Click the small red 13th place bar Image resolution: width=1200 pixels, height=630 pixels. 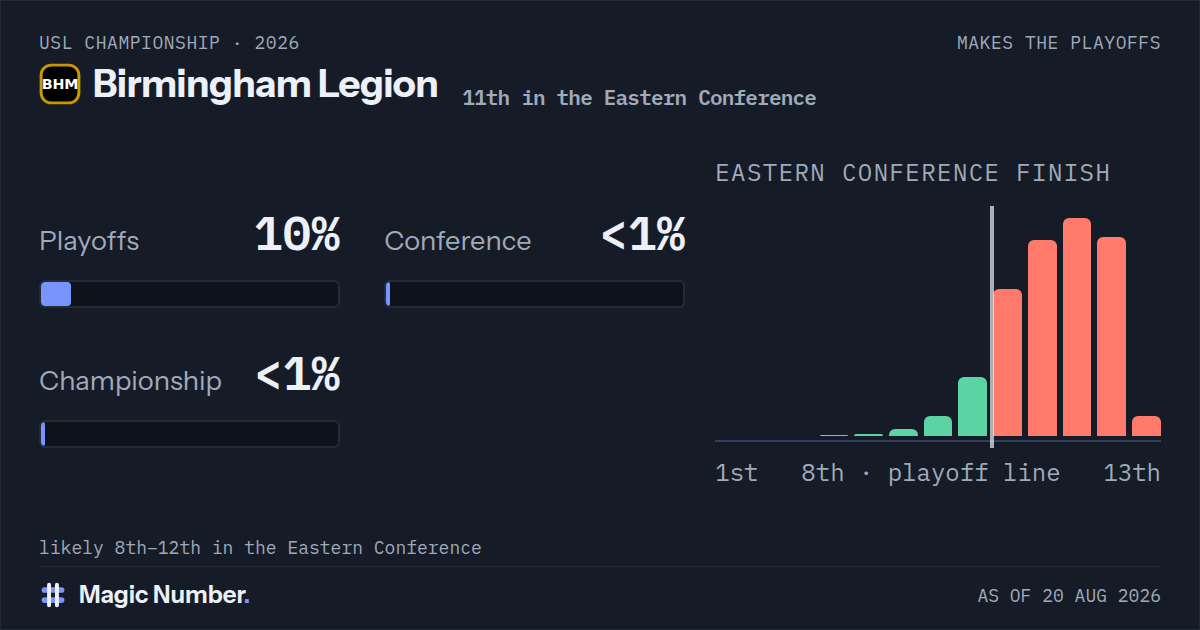1146,426
